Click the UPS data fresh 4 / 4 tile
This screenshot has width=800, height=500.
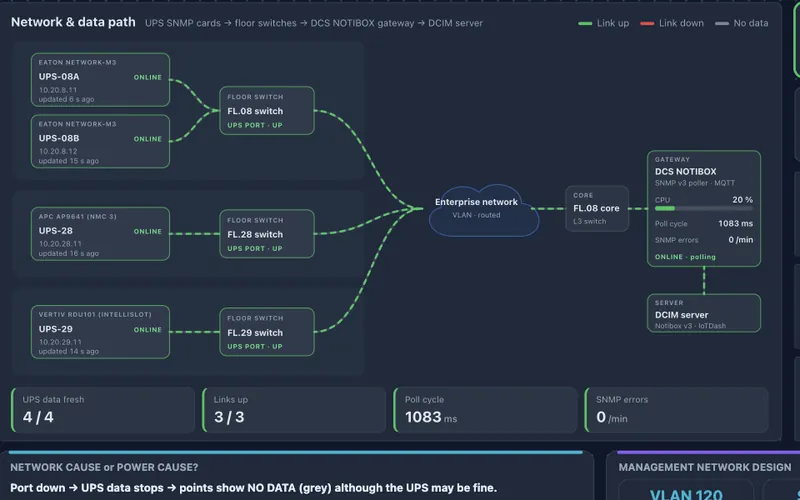pos(103,410)
